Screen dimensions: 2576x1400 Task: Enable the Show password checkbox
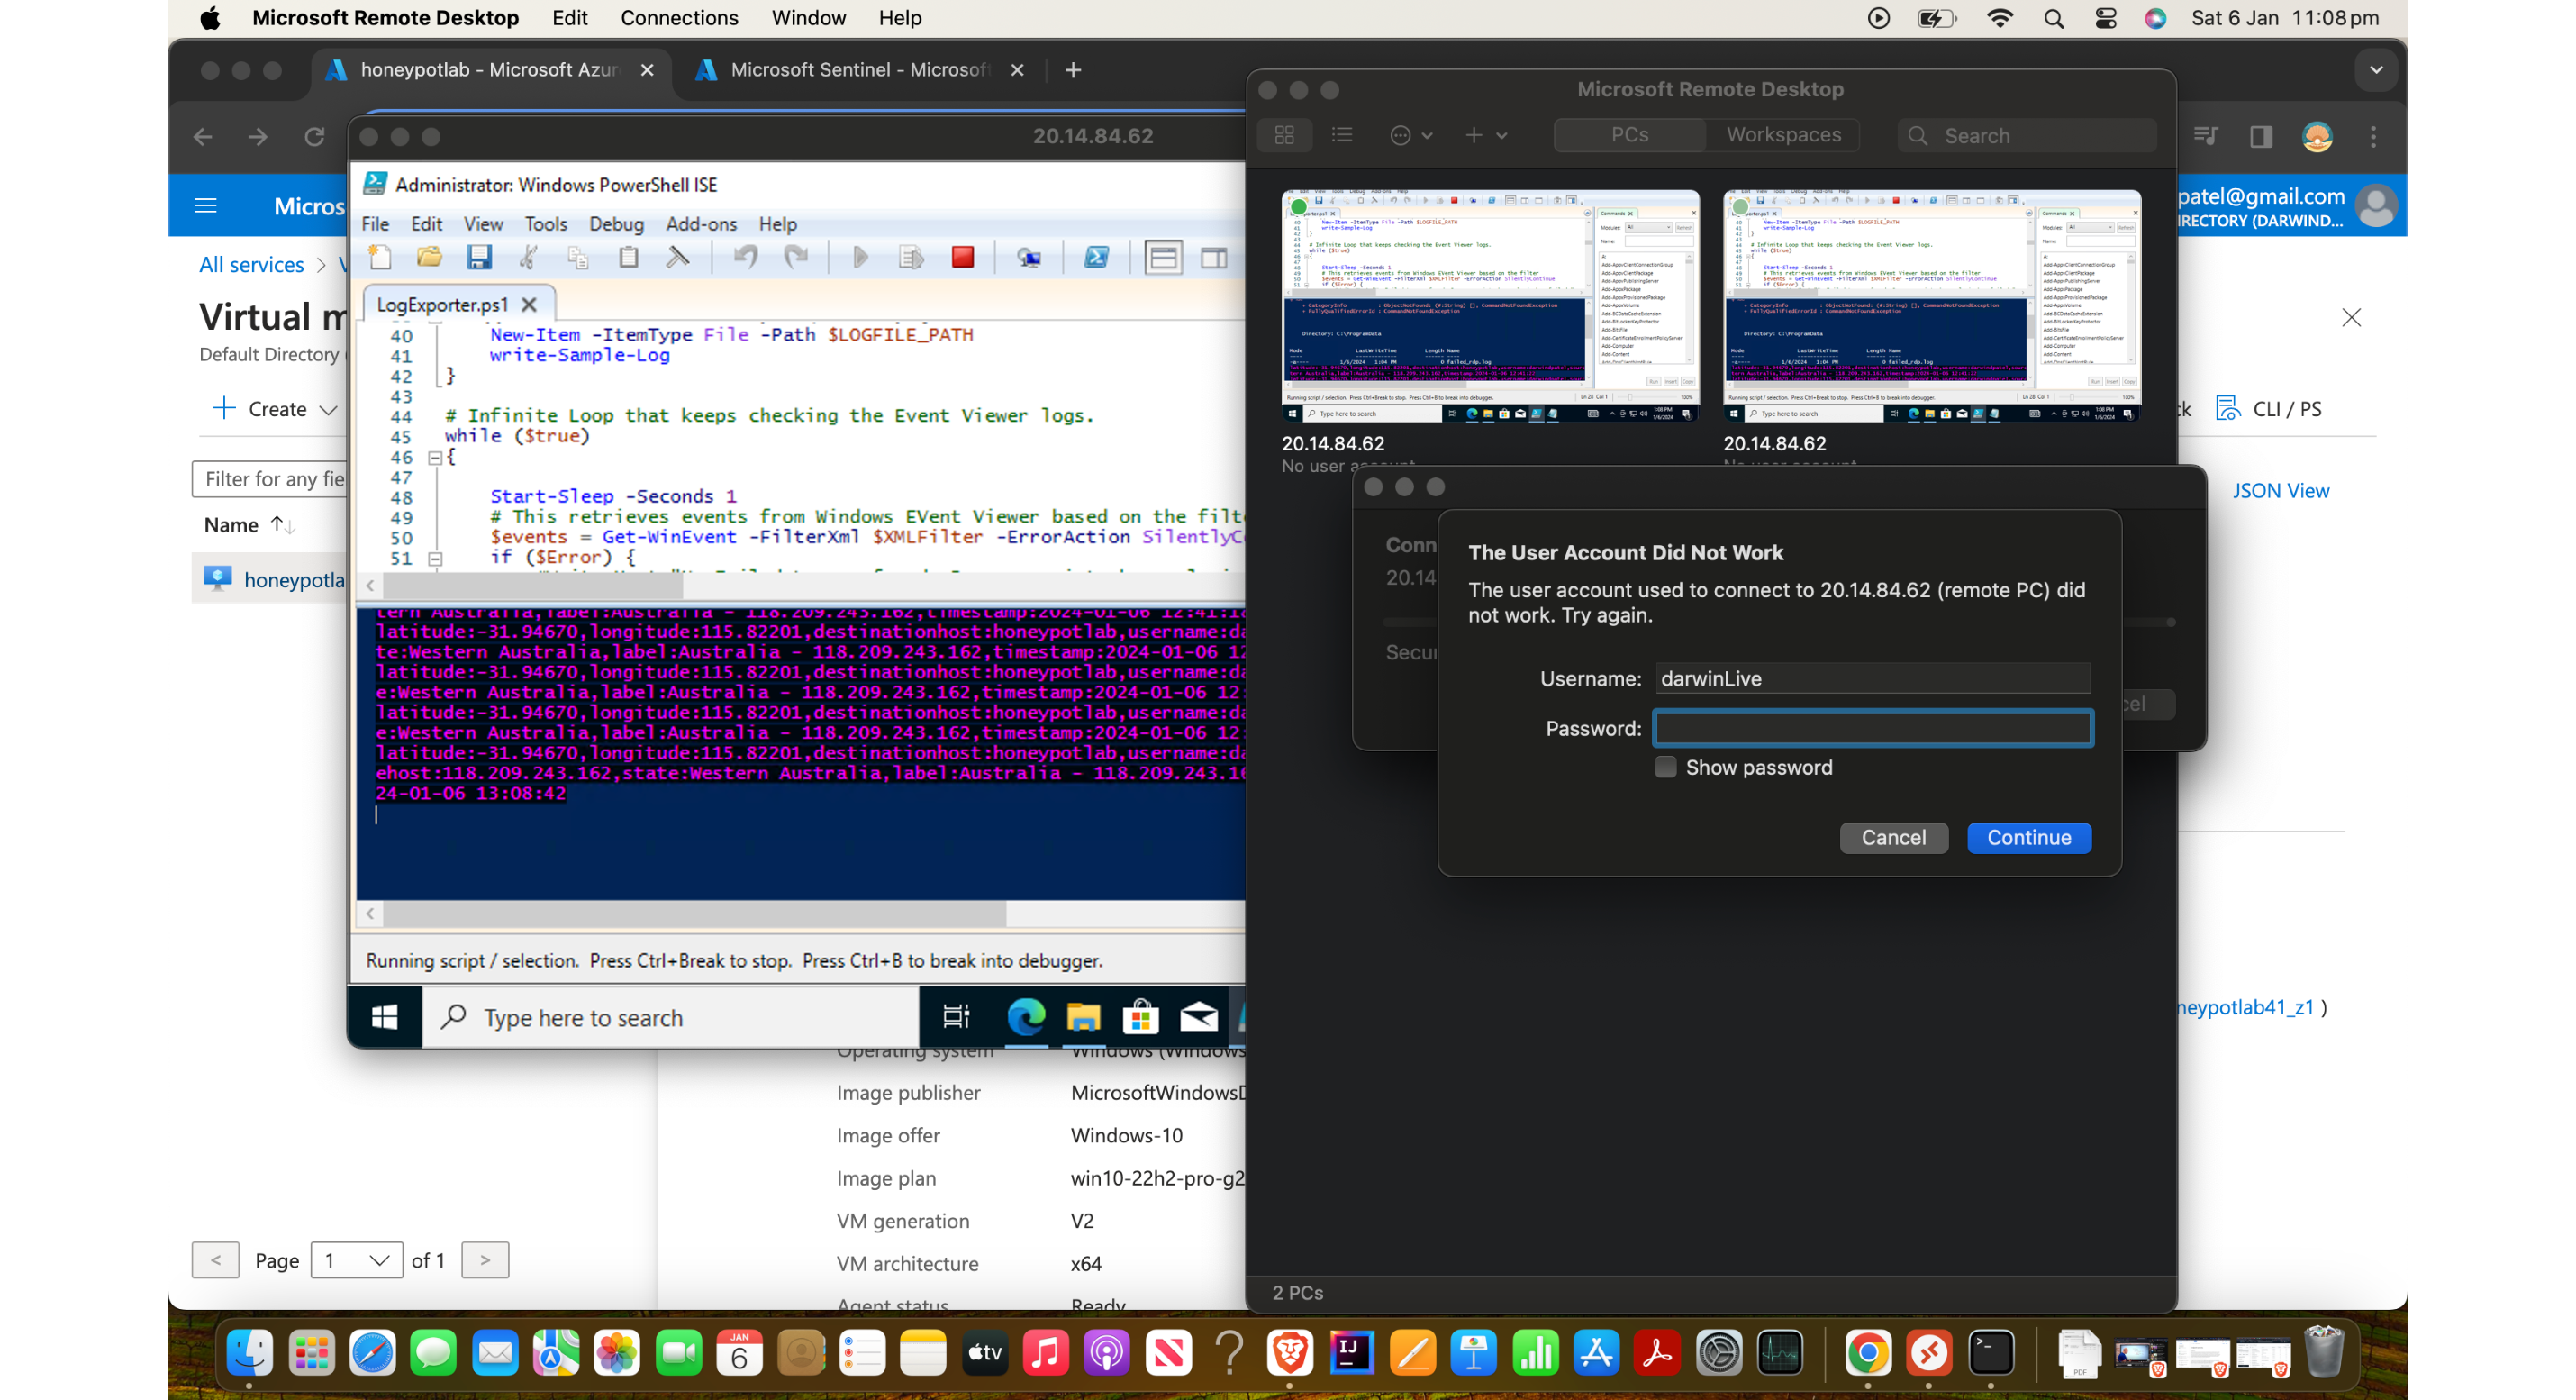(x=1665, y=767)
